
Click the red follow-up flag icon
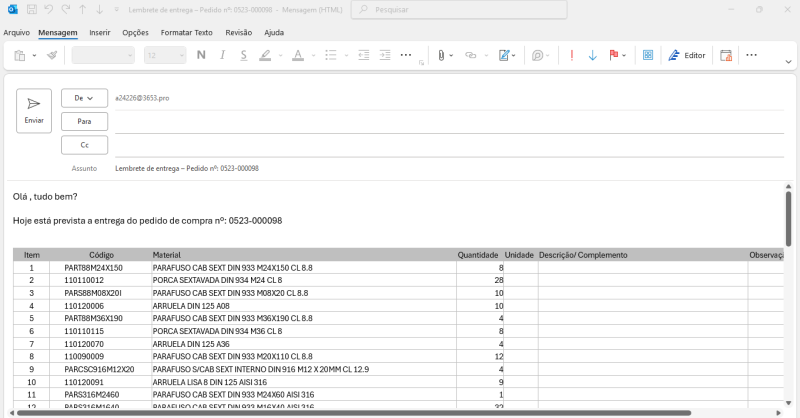click(x=614, y=55)
